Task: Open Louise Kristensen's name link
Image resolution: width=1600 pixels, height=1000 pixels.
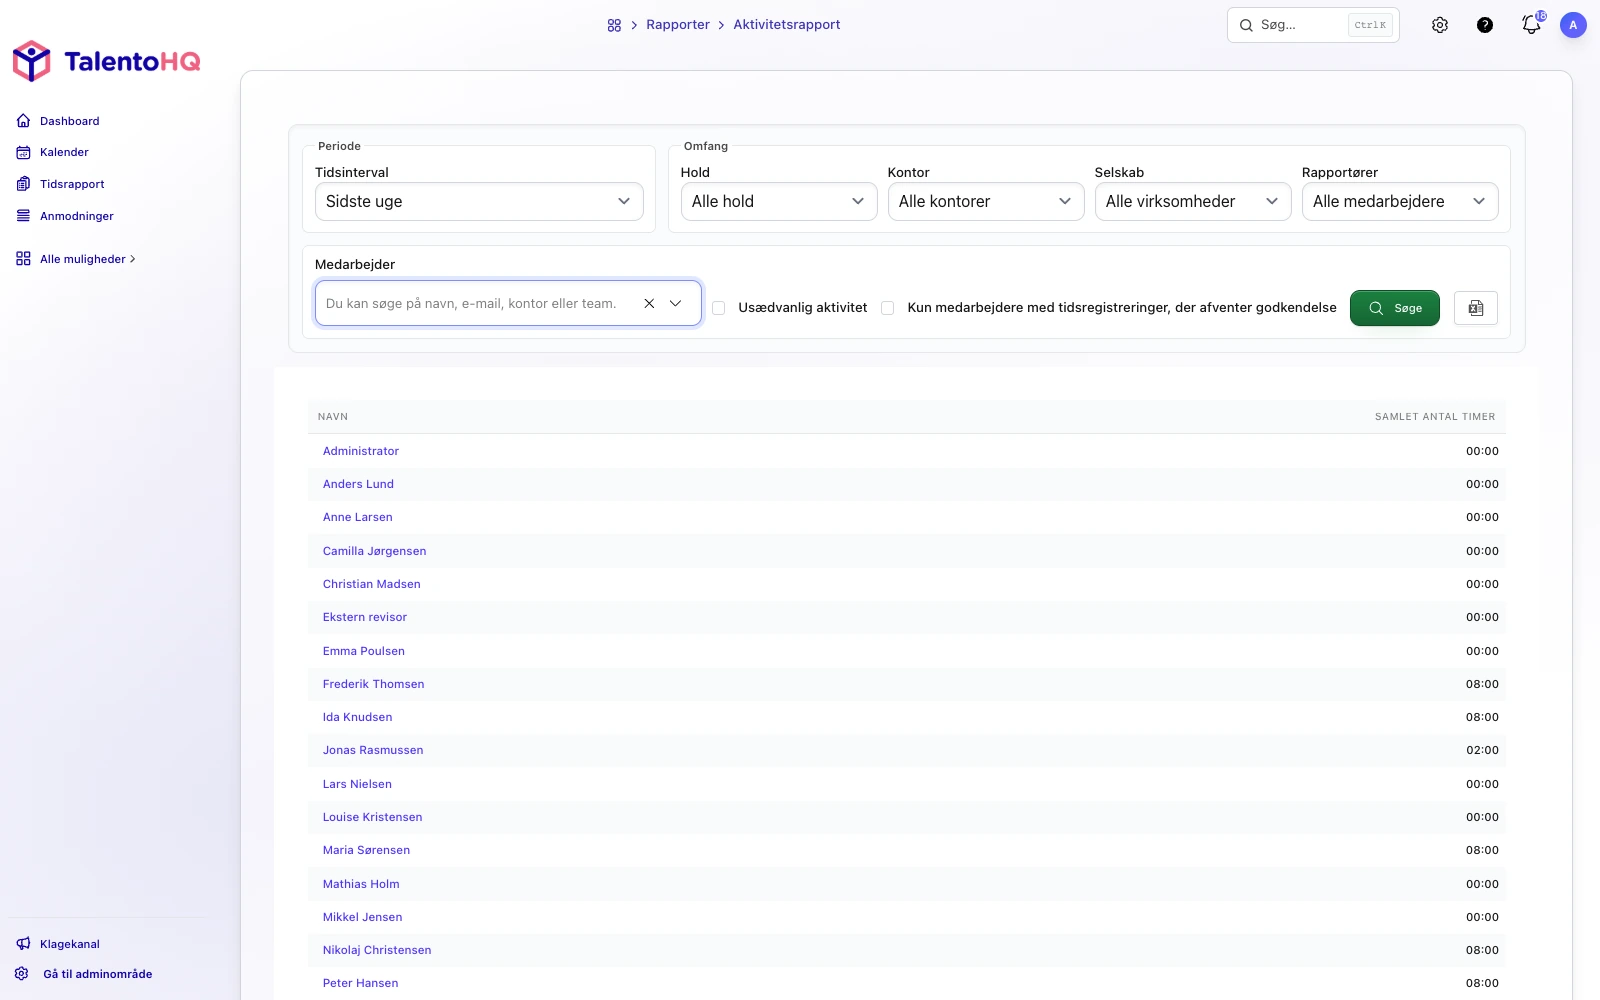Action: (373, 817)
